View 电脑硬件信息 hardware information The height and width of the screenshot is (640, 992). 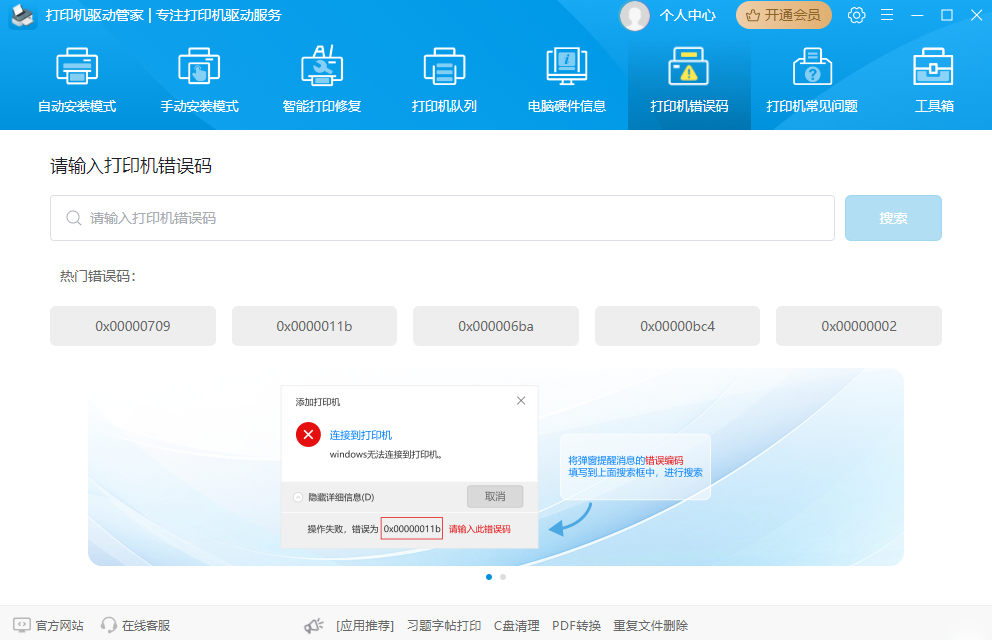pyautogui.click(x=566, y=80)
